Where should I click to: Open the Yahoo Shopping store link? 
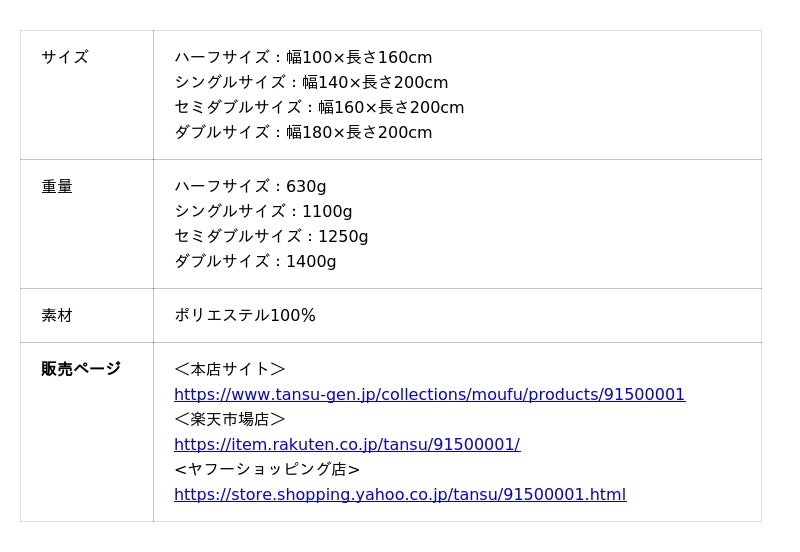click(399, 495)
